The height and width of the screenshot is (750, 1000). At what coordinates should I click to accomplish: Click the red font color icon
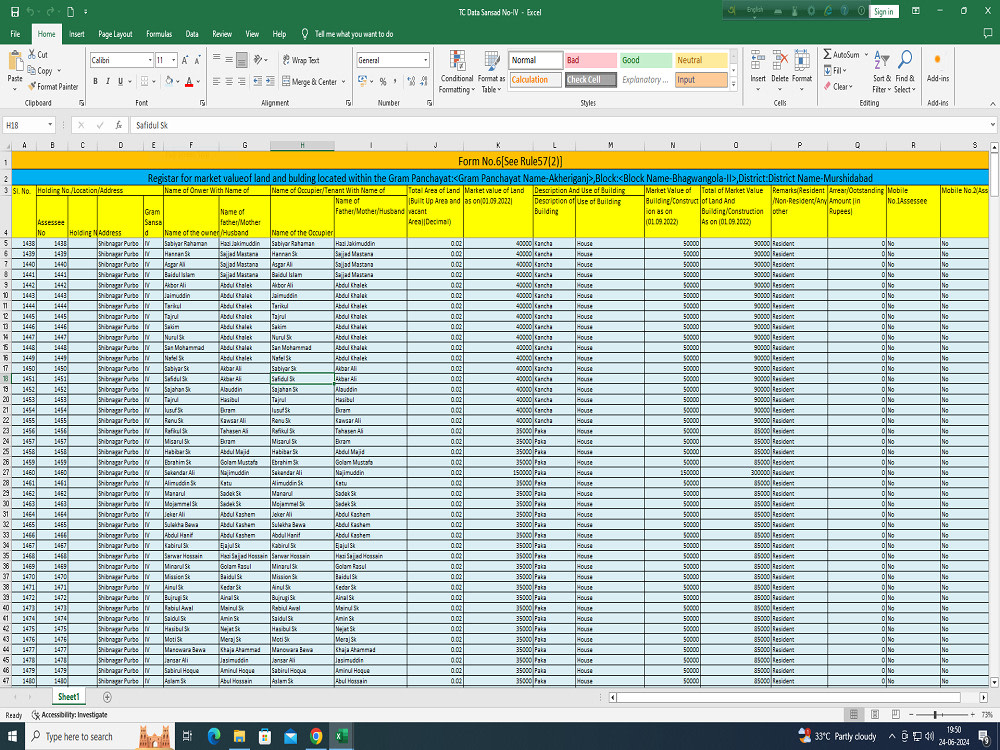pos(189,81)
